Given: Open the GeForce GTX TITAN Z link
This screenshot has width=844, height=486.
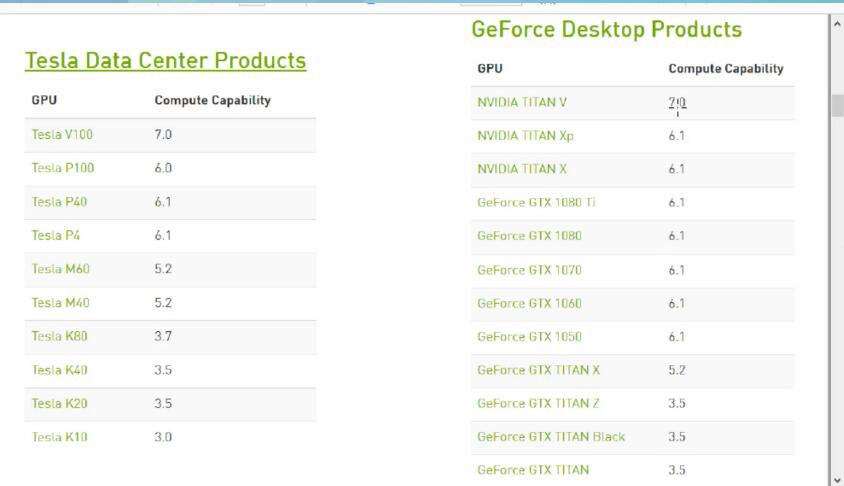Looking at the screenshot, I should point(538,403).
